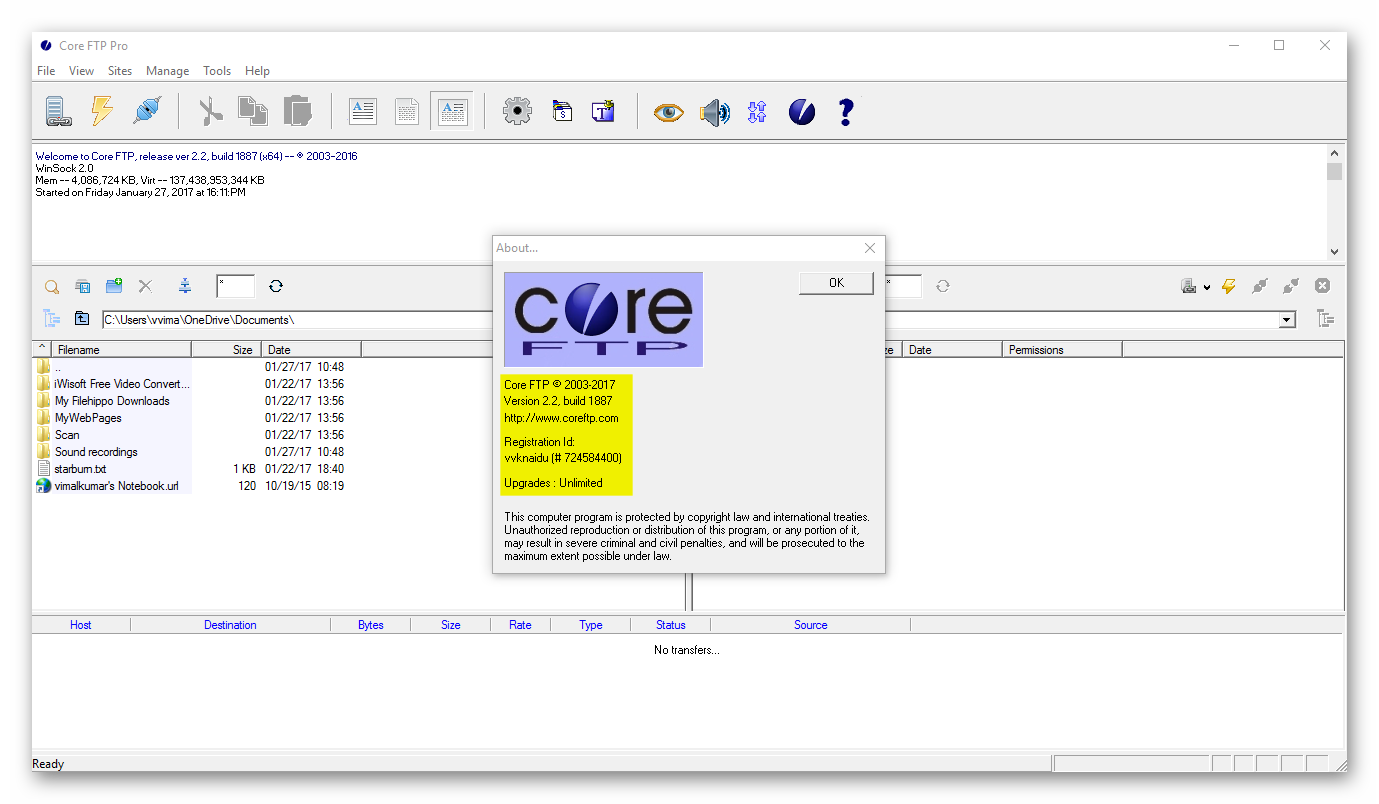Image resolution: width=1379 pixels, height=804 pixels.
Task: Click the second gray remote plug icon
Action: pyautogui.click(x=1291, y=286)
